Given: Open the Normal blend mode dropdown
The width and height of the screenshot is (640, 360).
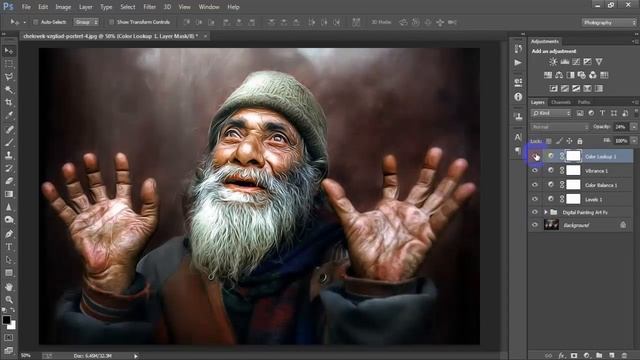Looking at the screenshot, I should tap(560, 127).
